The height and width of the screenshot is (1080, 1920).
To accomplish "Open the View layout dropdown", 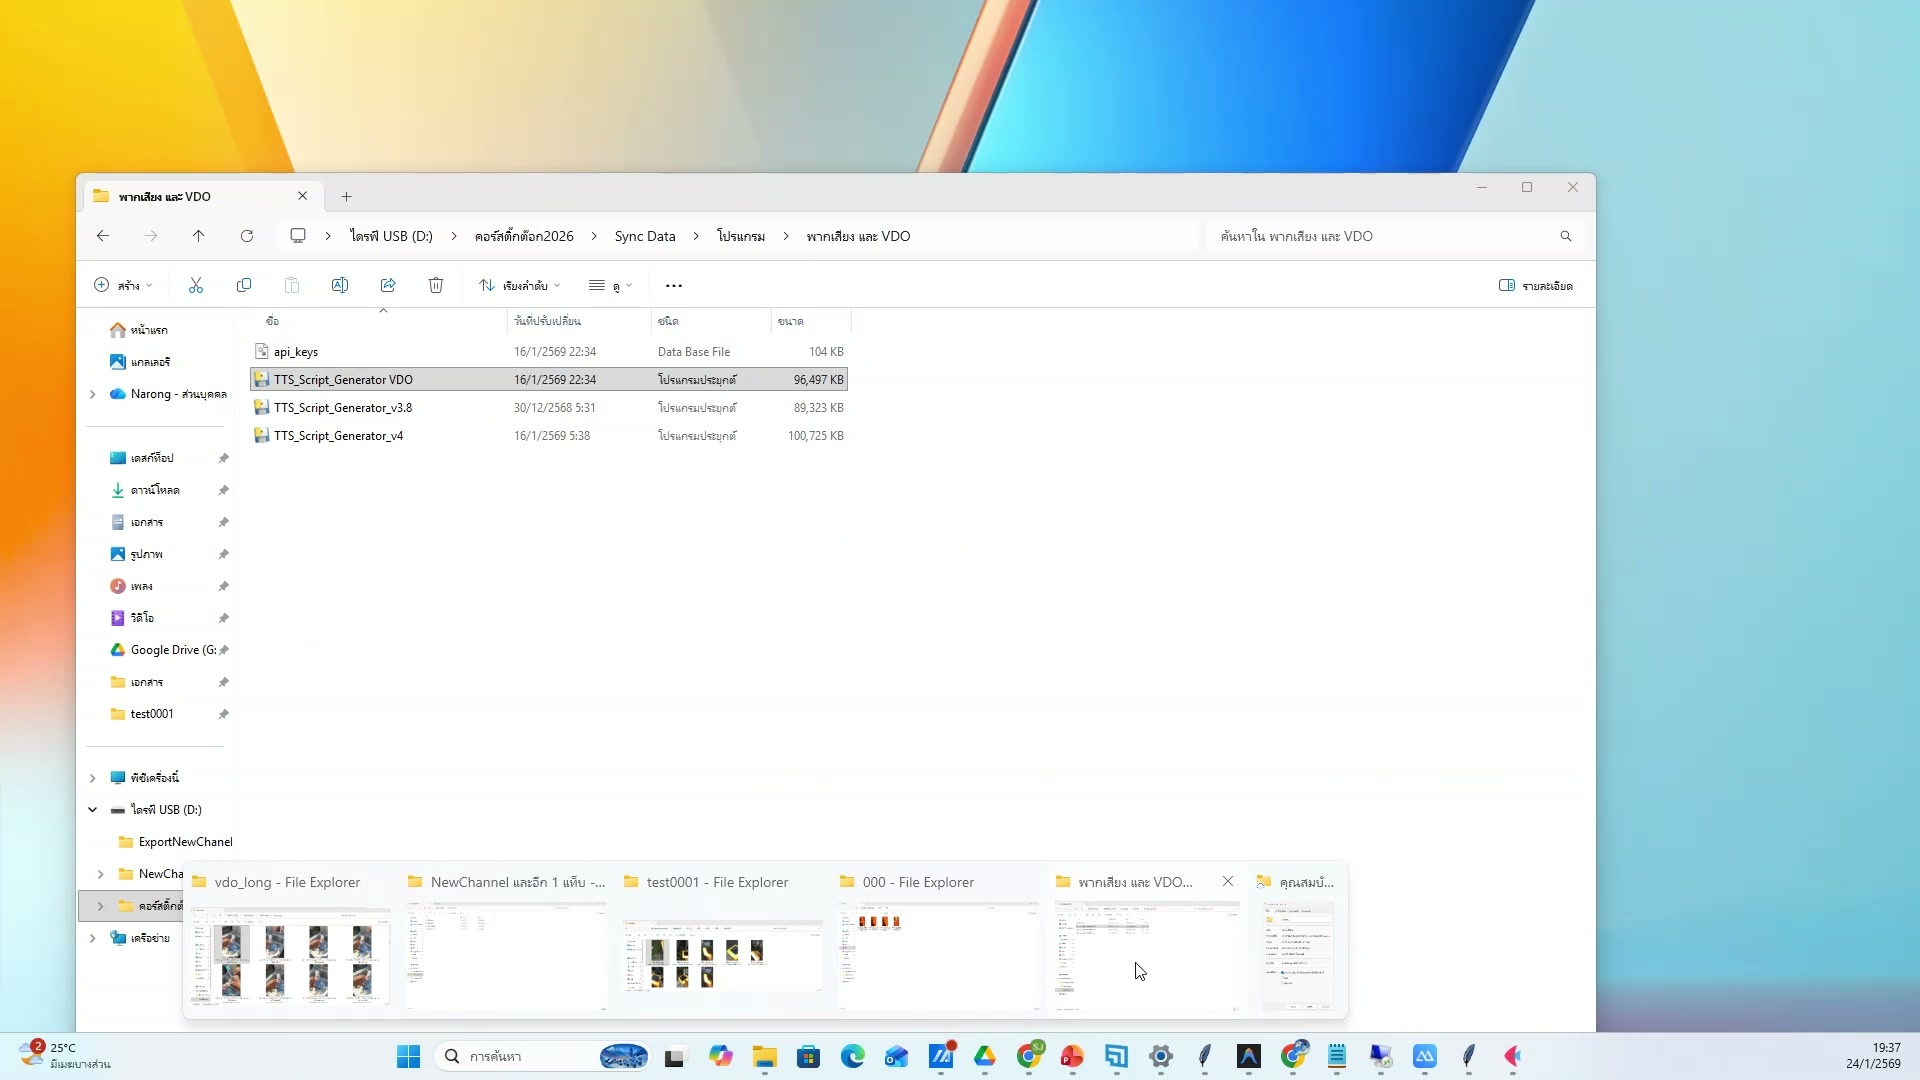I will click(610, 286).
